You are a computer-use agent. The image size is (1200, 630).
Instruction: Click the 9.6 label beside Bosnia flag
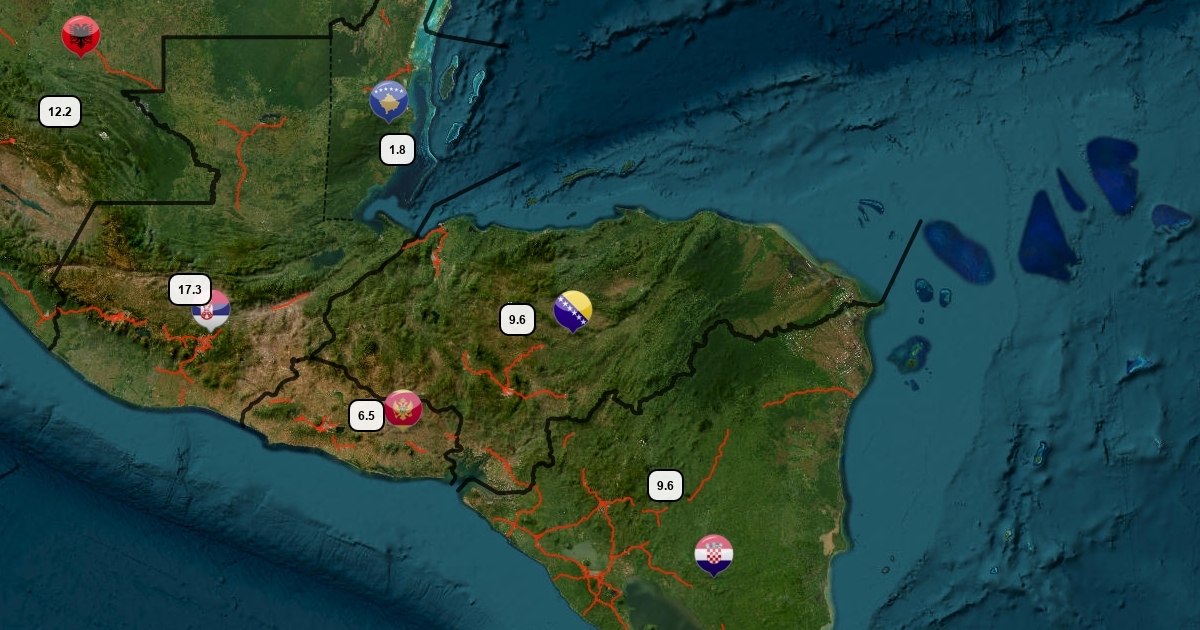(x=517, y=320)
